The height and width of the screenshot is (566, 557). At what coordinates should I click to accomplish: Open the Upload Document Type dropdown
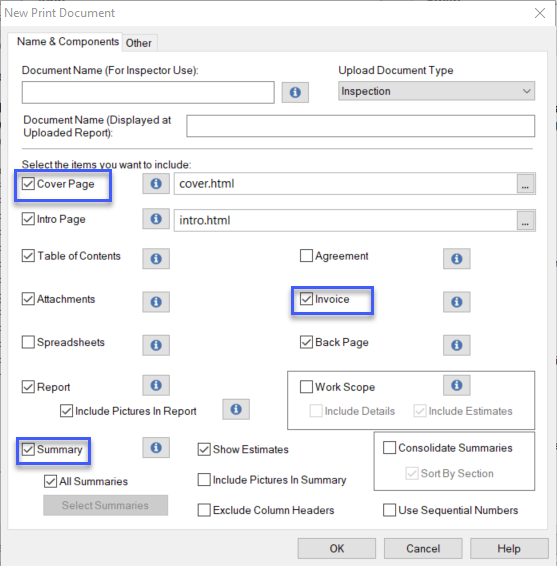click(x=436, y=91)
